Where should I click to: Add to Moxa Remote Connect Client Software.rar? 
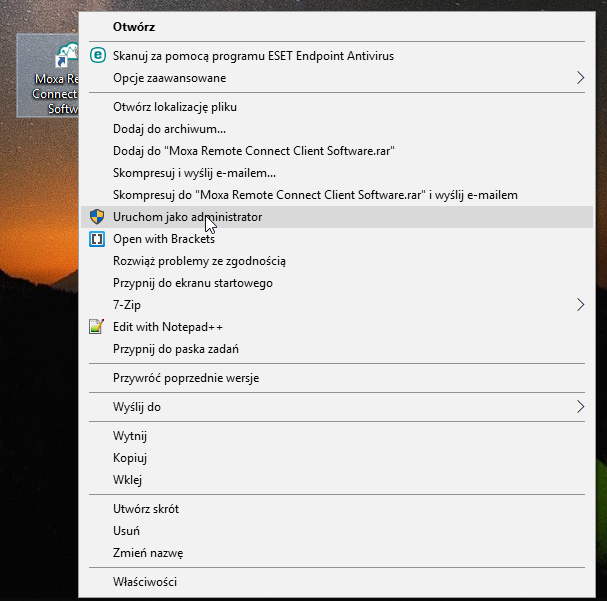(254, 151)
